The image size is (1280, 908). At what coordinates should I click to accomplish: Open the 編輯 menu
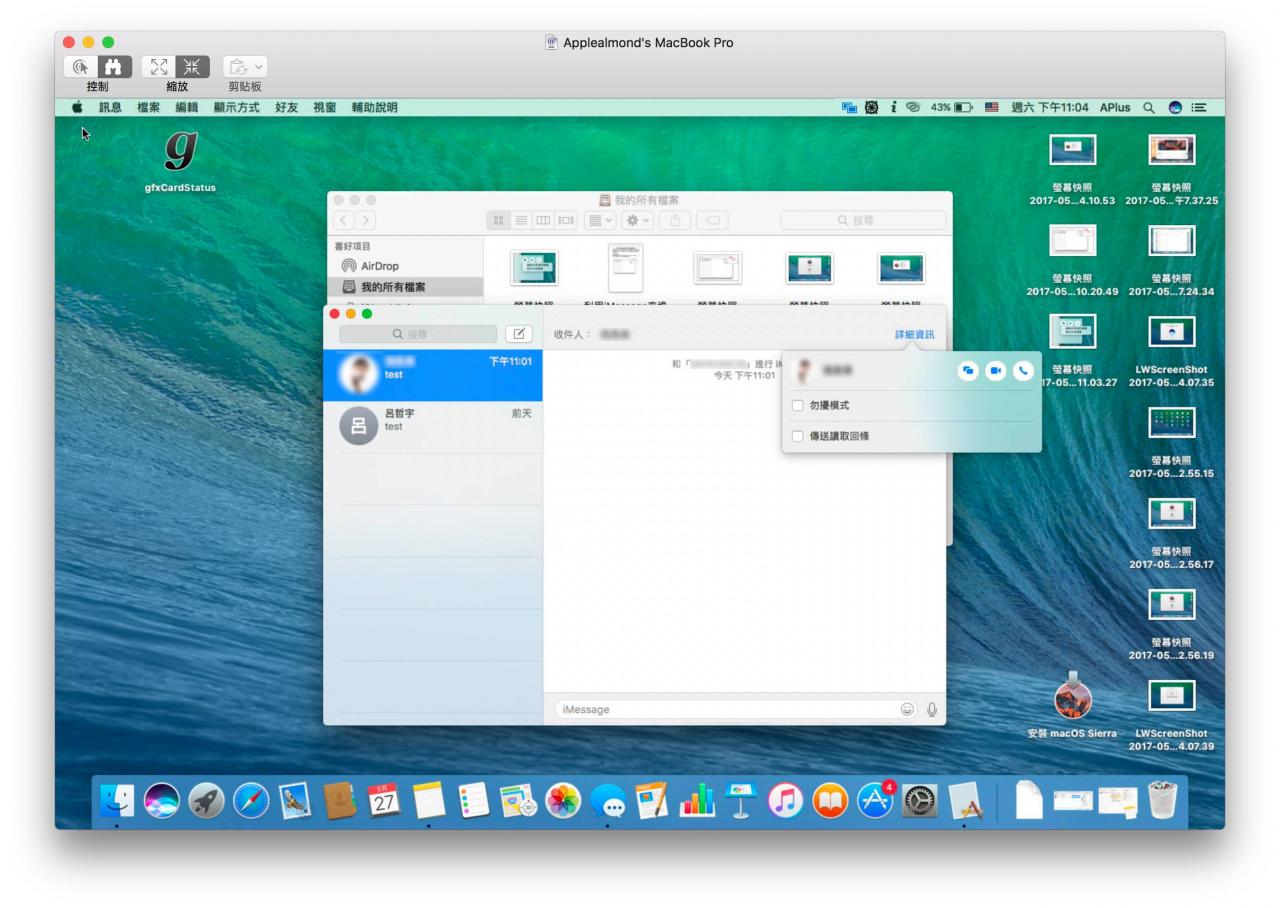click(x=187, y=107)
